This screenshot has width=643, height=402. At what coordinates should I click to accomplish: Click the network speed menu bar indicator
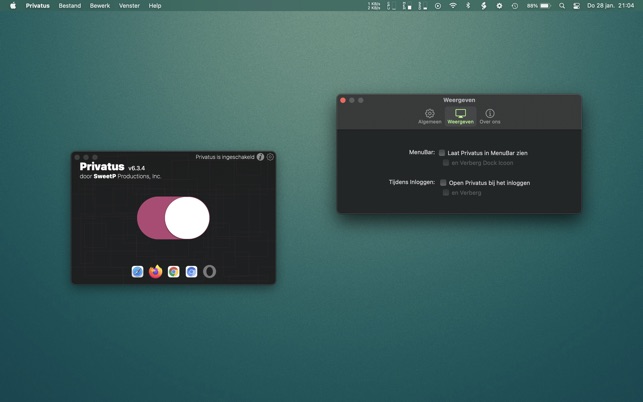tap(374, 6)
